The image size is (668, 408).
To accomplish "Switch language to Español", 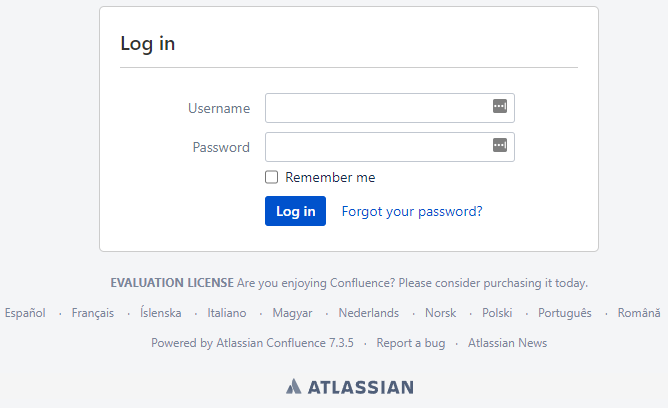I will click(25, 313).
